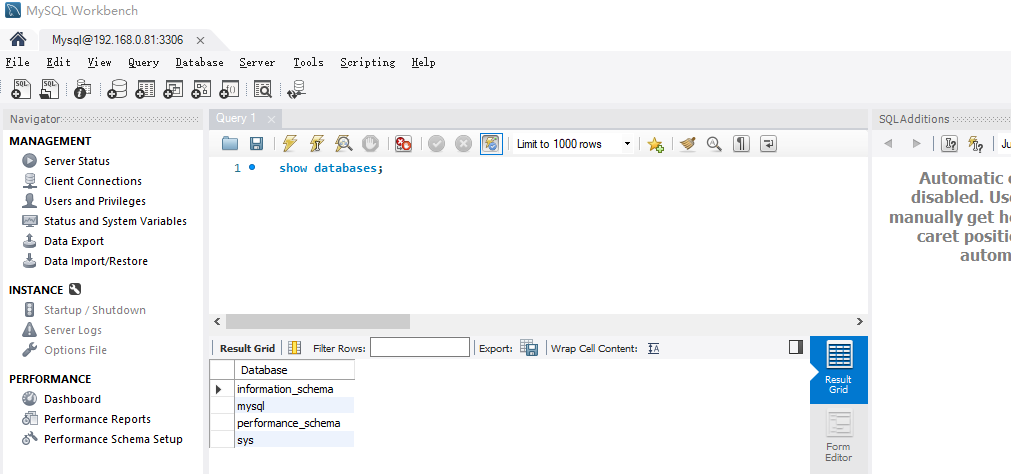This screenshot has width=1011, height=474.
Task: Click the Filter Rows input field
Action: point(420,348)
